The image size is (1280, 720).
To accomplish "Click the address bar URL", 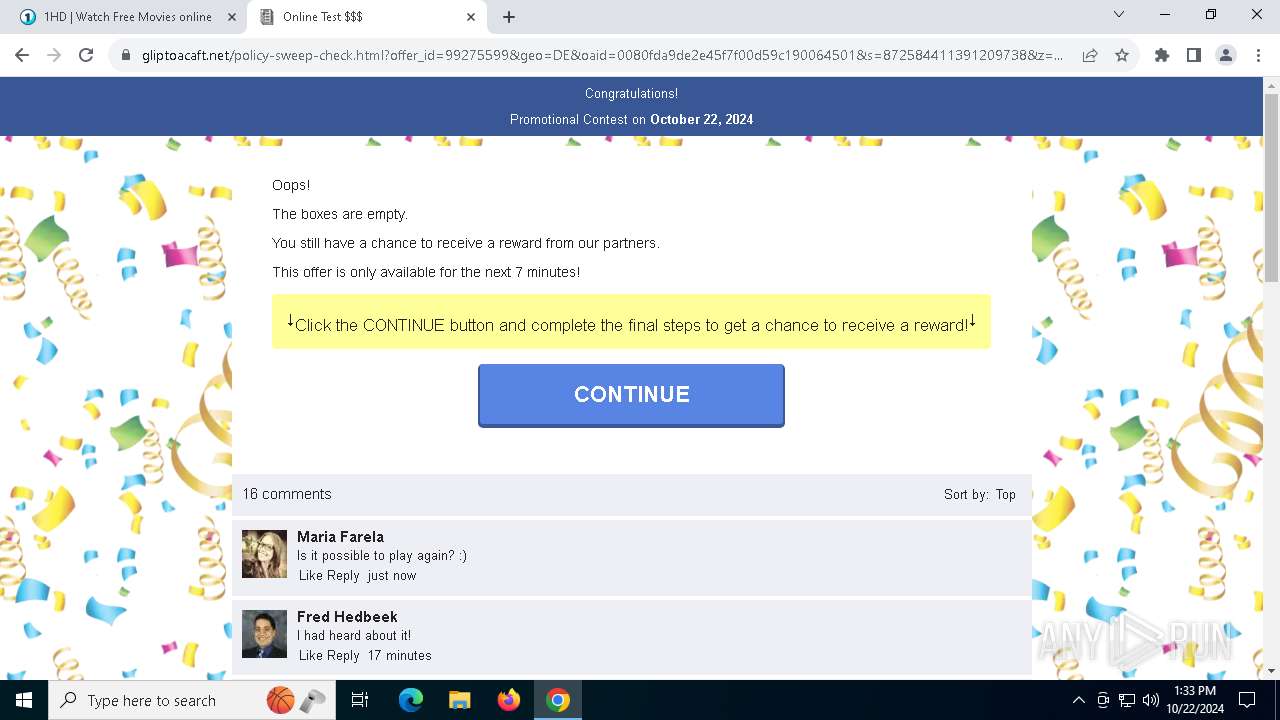I will 602,56.
